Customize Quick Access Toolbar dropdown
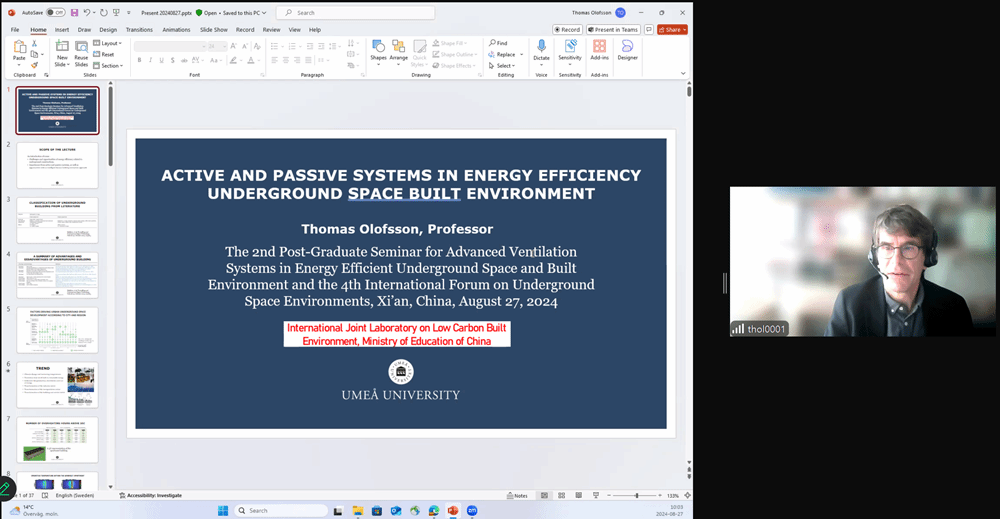This screenshot has width=1000, height=519. click(x=129, y=13)
